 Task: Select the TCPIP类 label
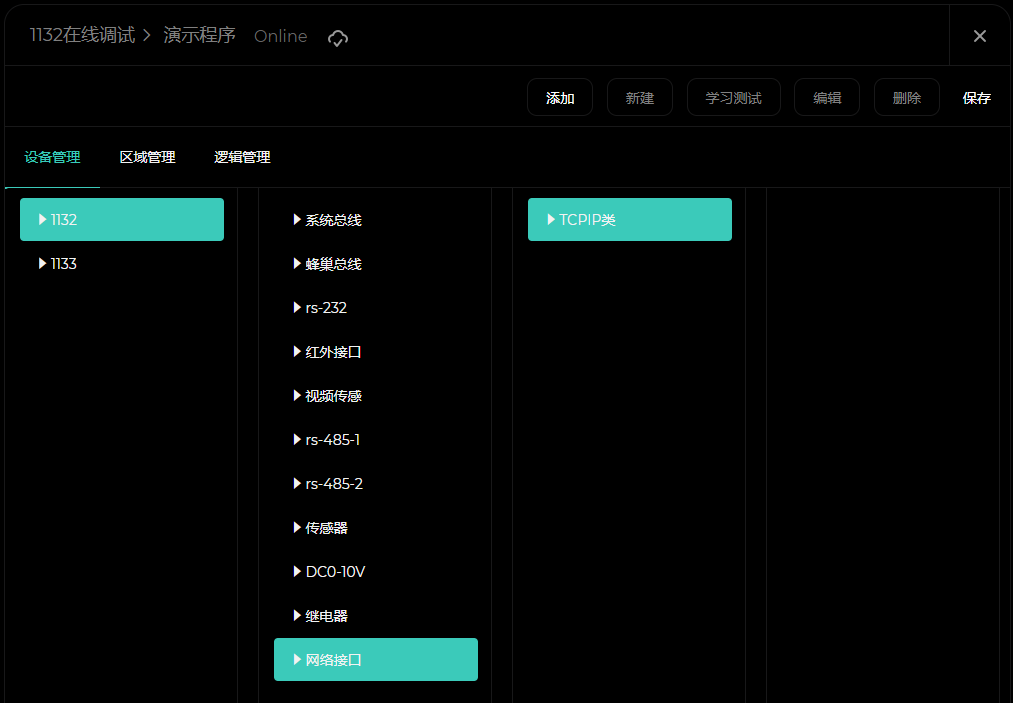pyautogui.click(x=587, y=220)
